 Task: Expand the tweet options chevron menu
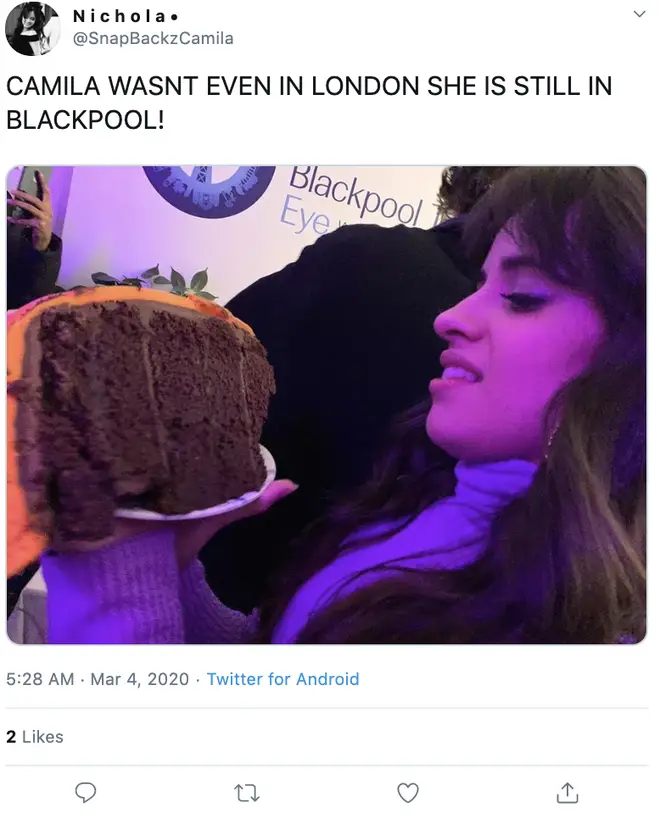[640, 14]
